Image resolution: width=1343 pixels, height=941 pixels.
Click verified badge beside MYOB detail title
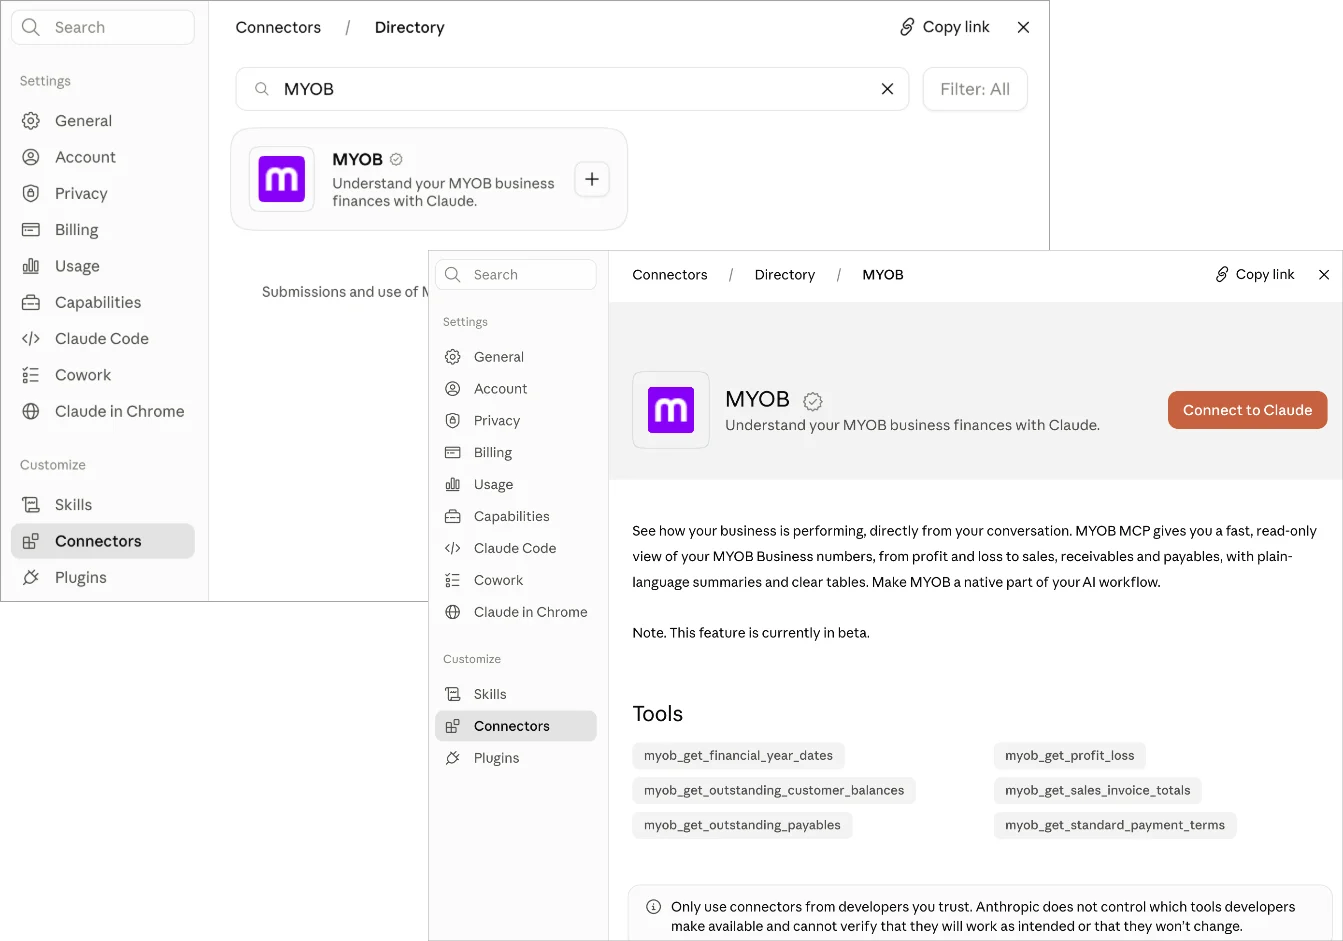[x=813, y=401]
